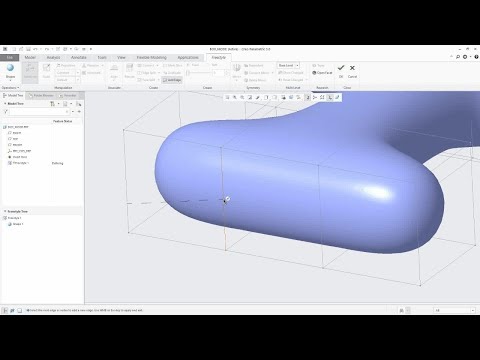Select the TOP datum plane
The width and height of the screenshot is (480, 360).
13,139
